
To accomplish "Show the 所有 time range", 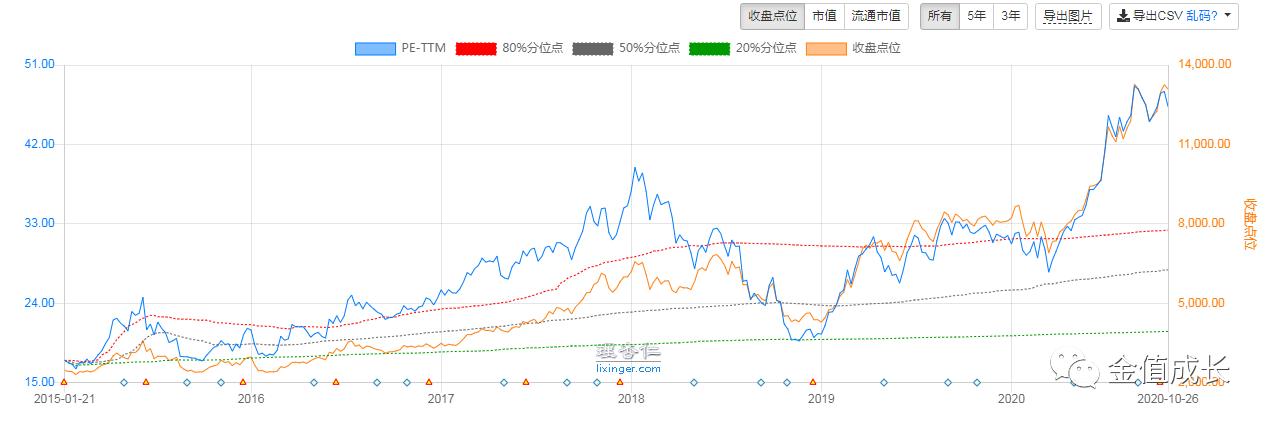I will [939, 16].
